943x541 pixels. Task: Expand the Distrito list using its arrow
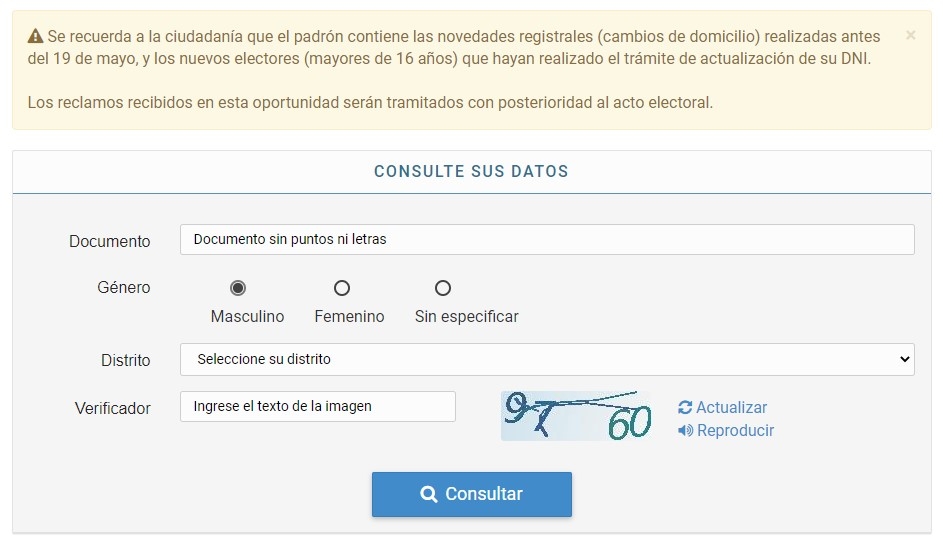pyautogui.click(x=904, y=359)
